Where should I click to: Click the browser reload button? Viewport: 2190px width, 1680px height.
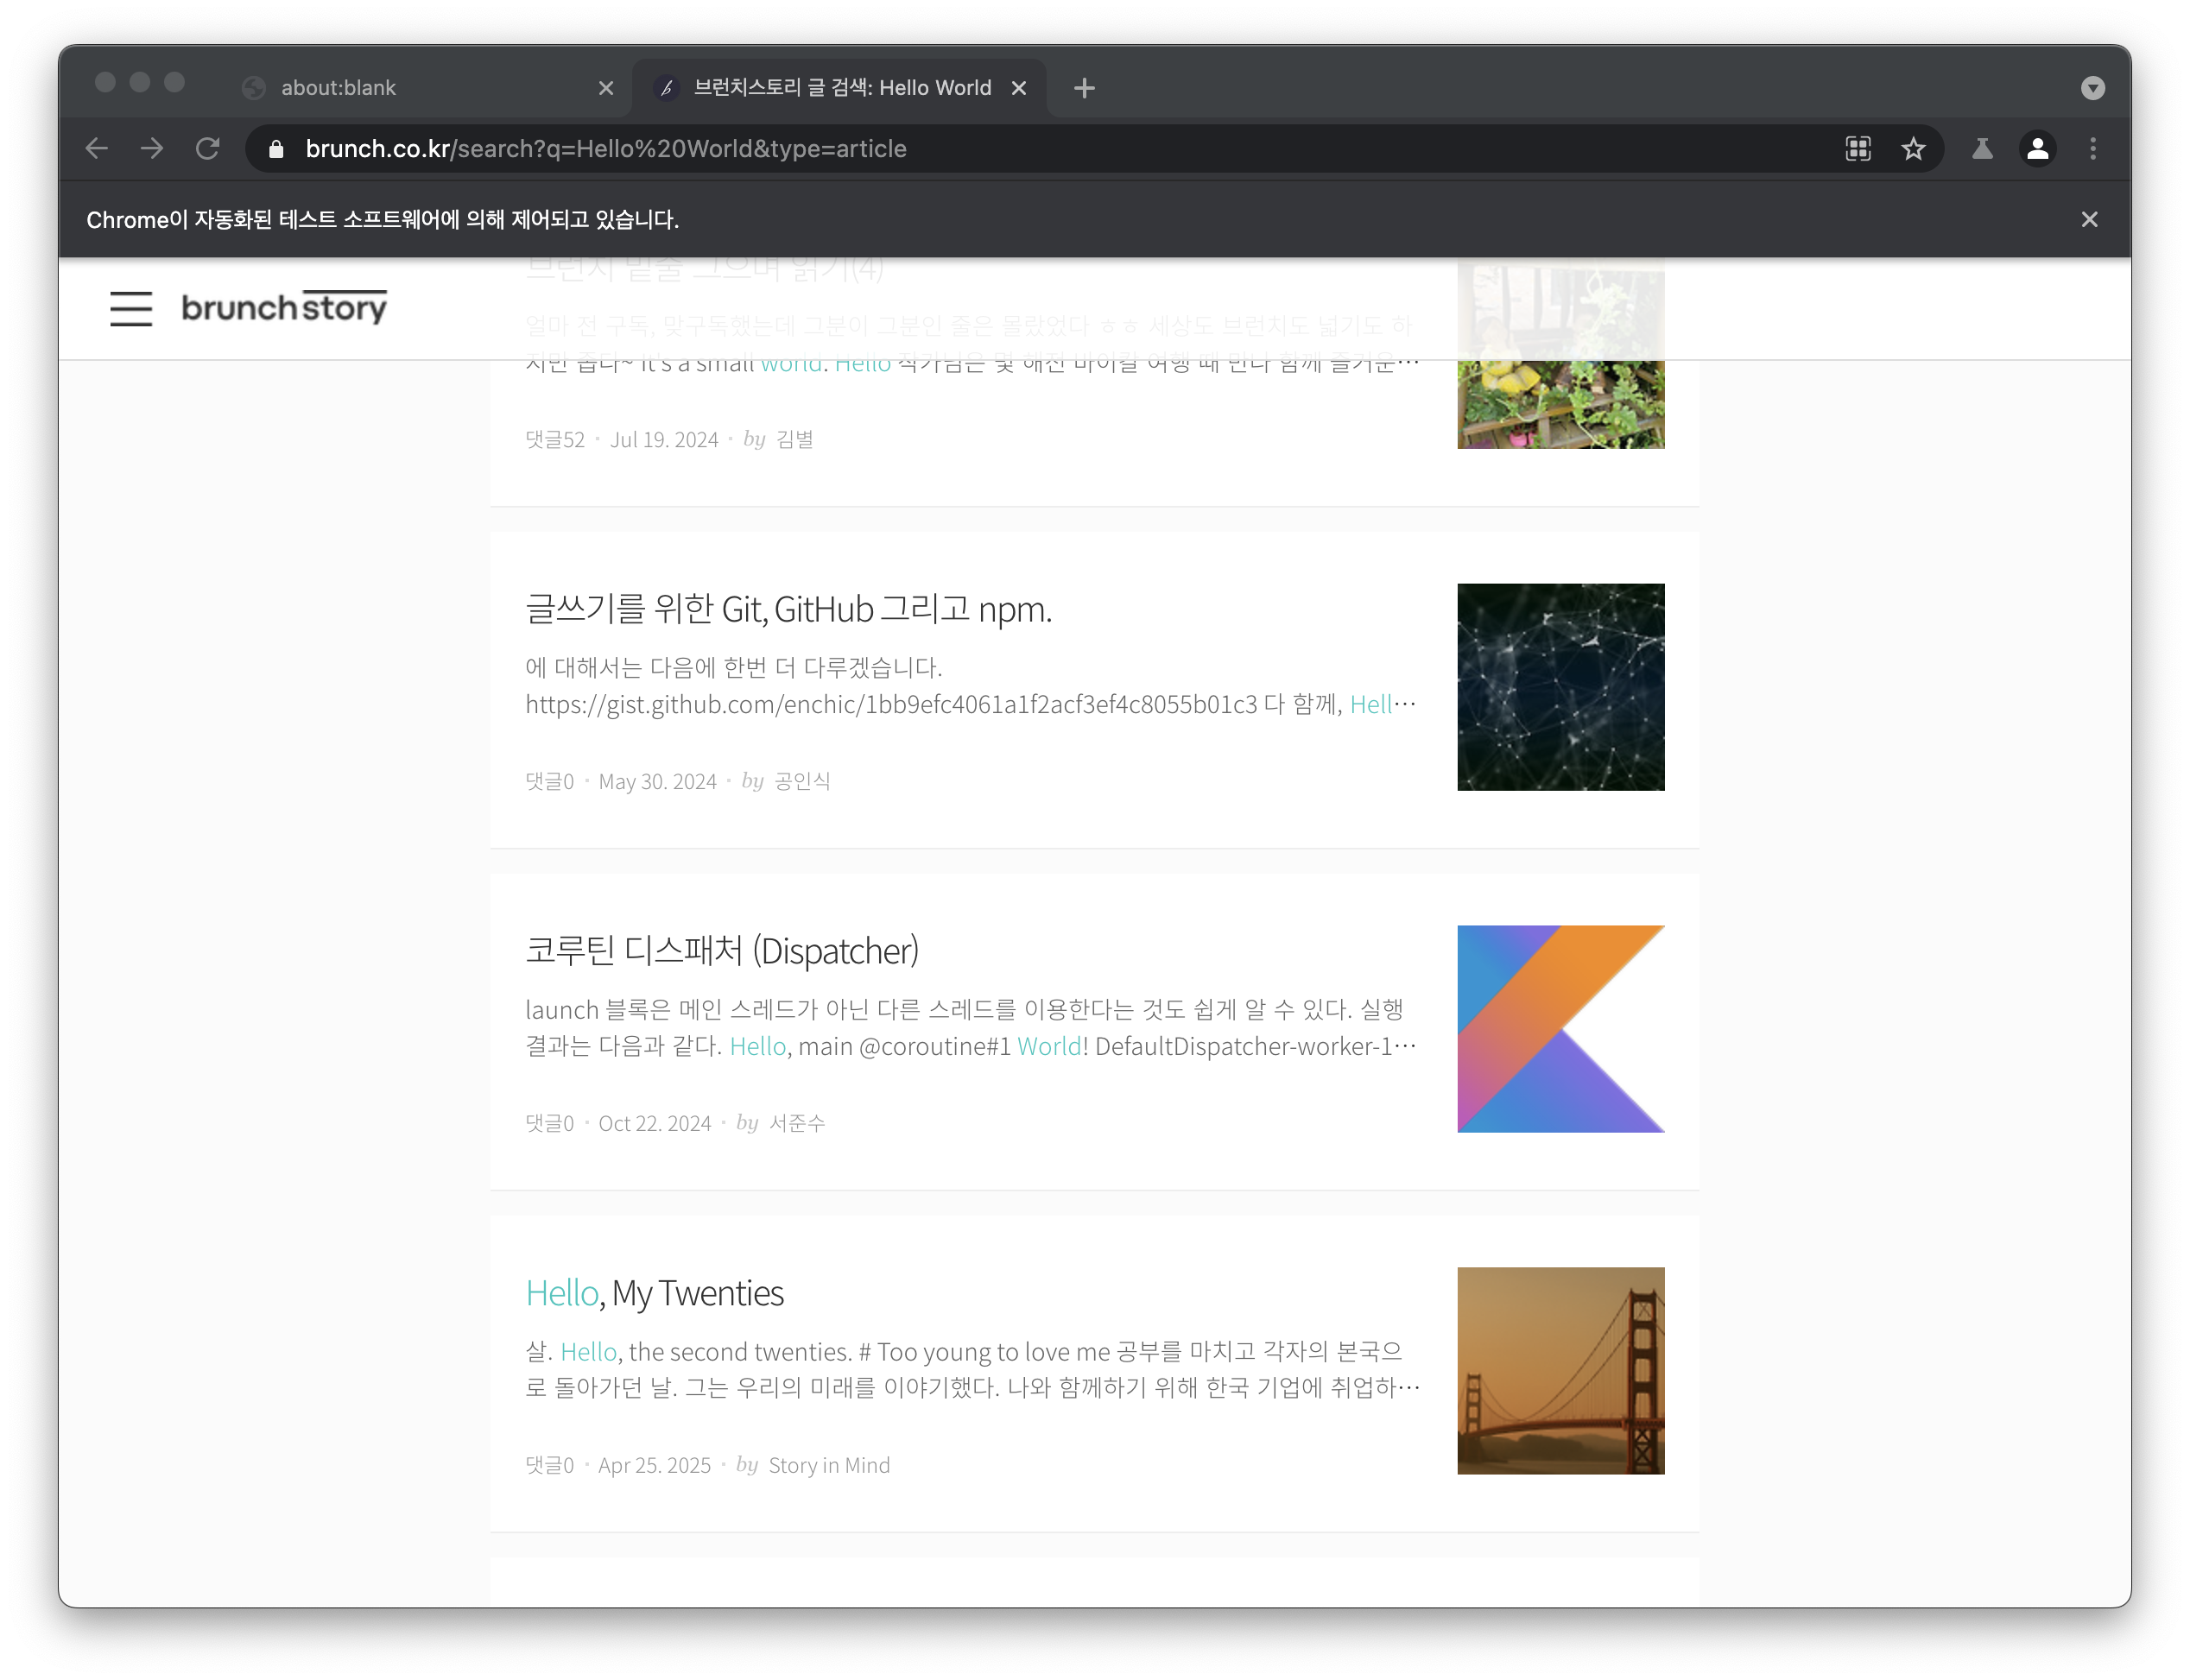tap(208, 149)
